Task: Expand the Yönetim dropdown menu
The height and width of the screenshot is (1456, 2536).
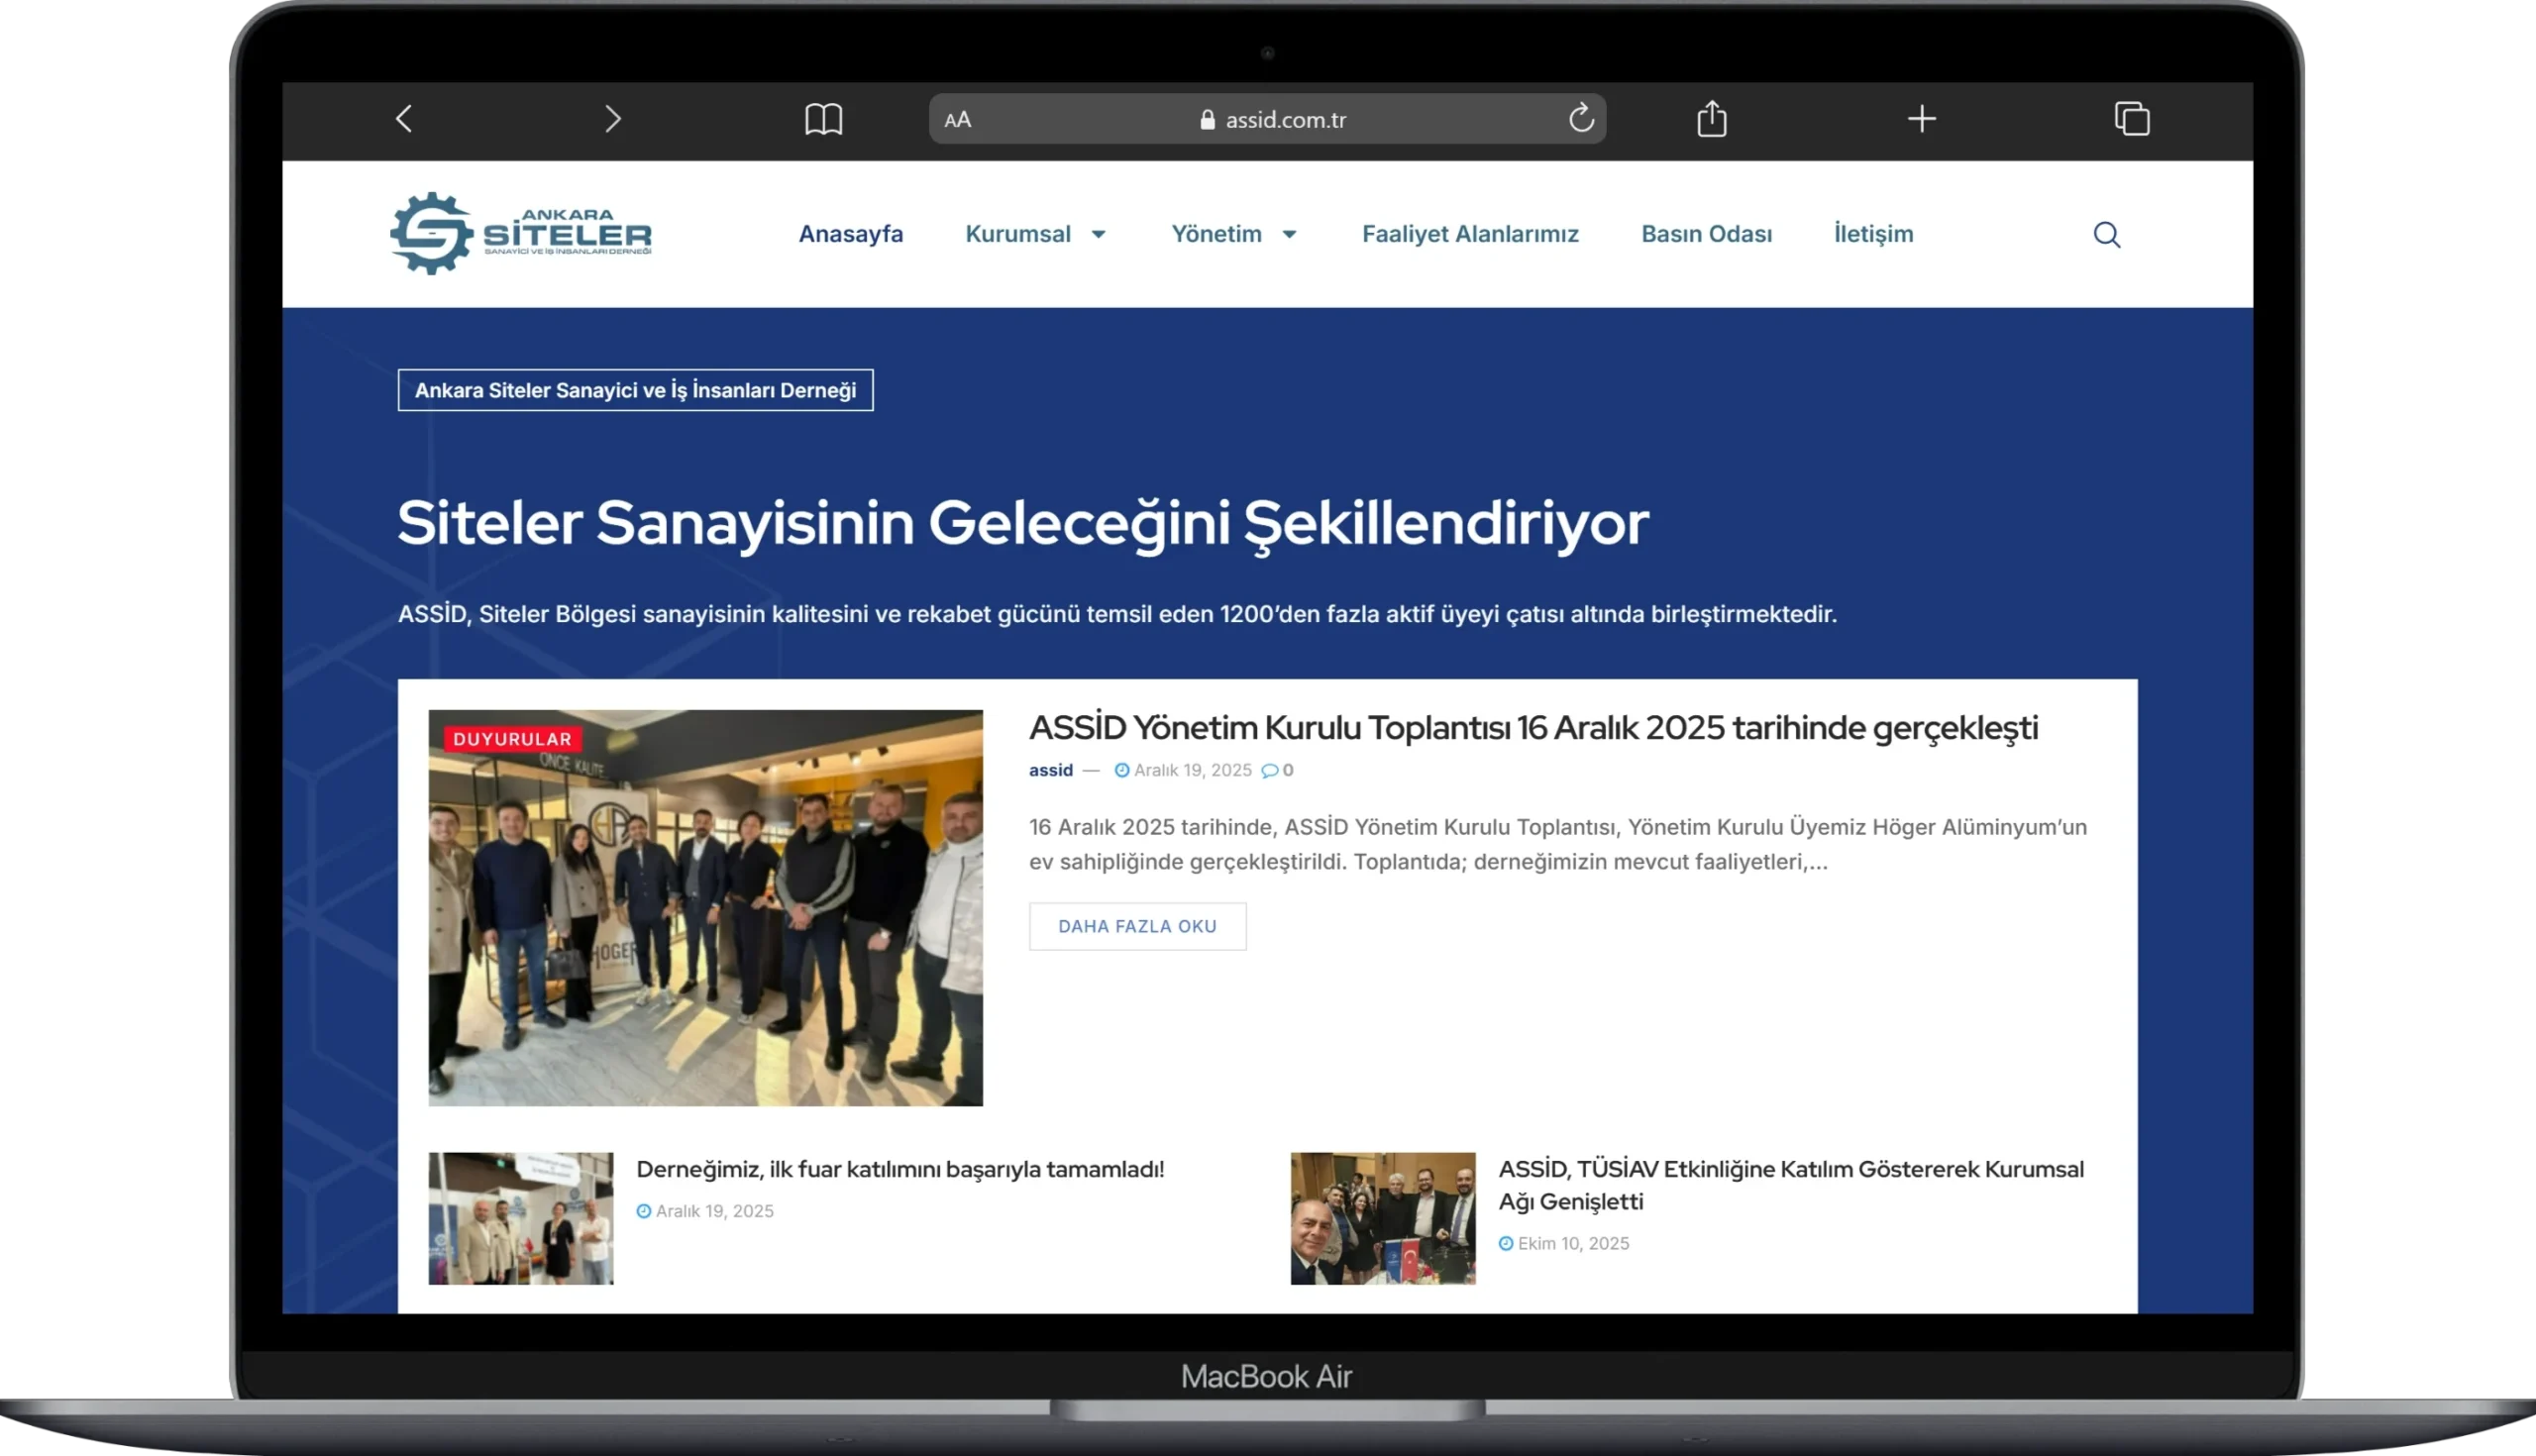Action: 1233,234
